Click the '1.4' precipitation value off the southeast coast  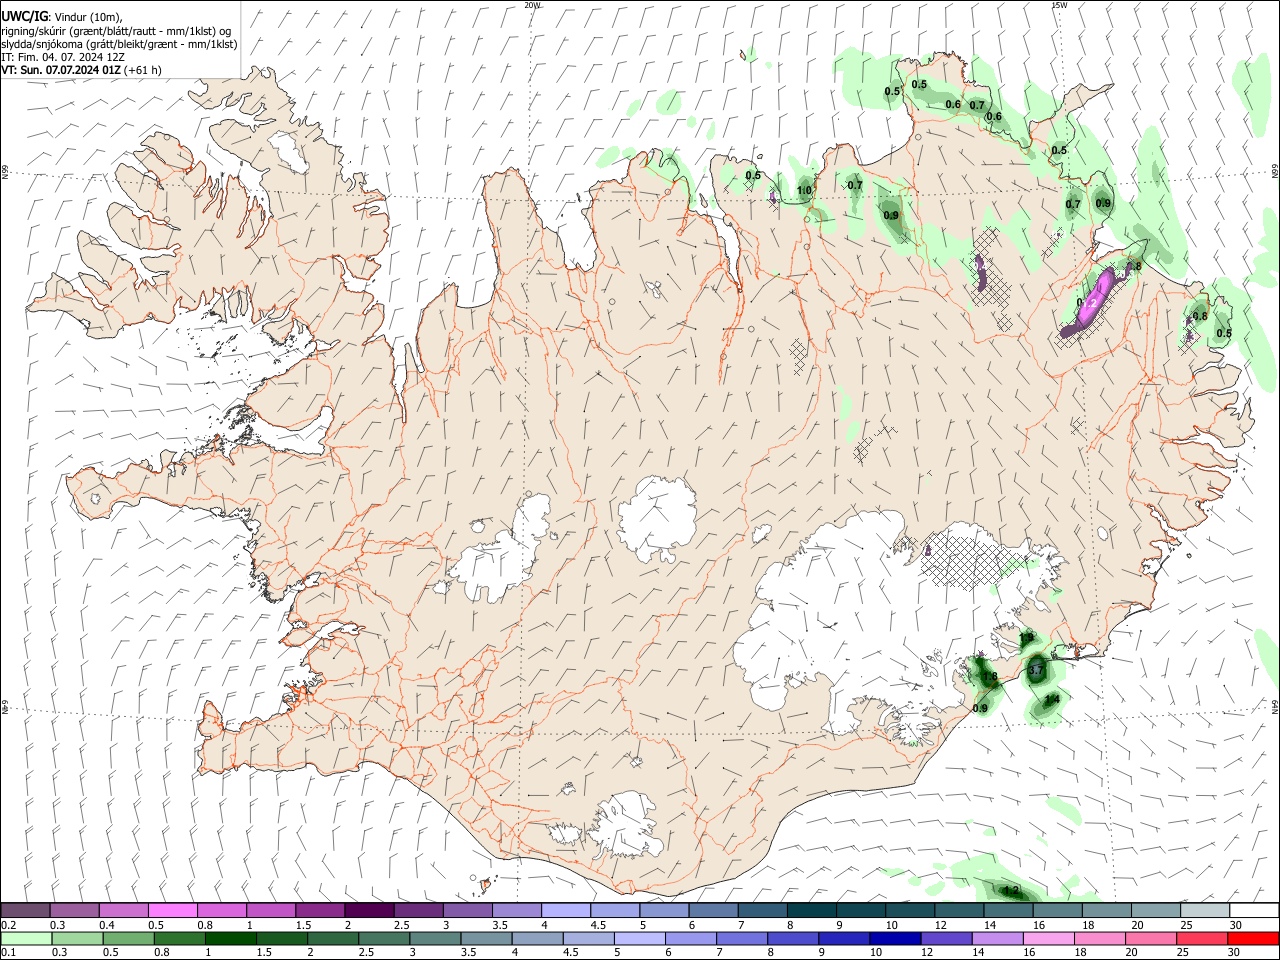(x=1051, y=701)
